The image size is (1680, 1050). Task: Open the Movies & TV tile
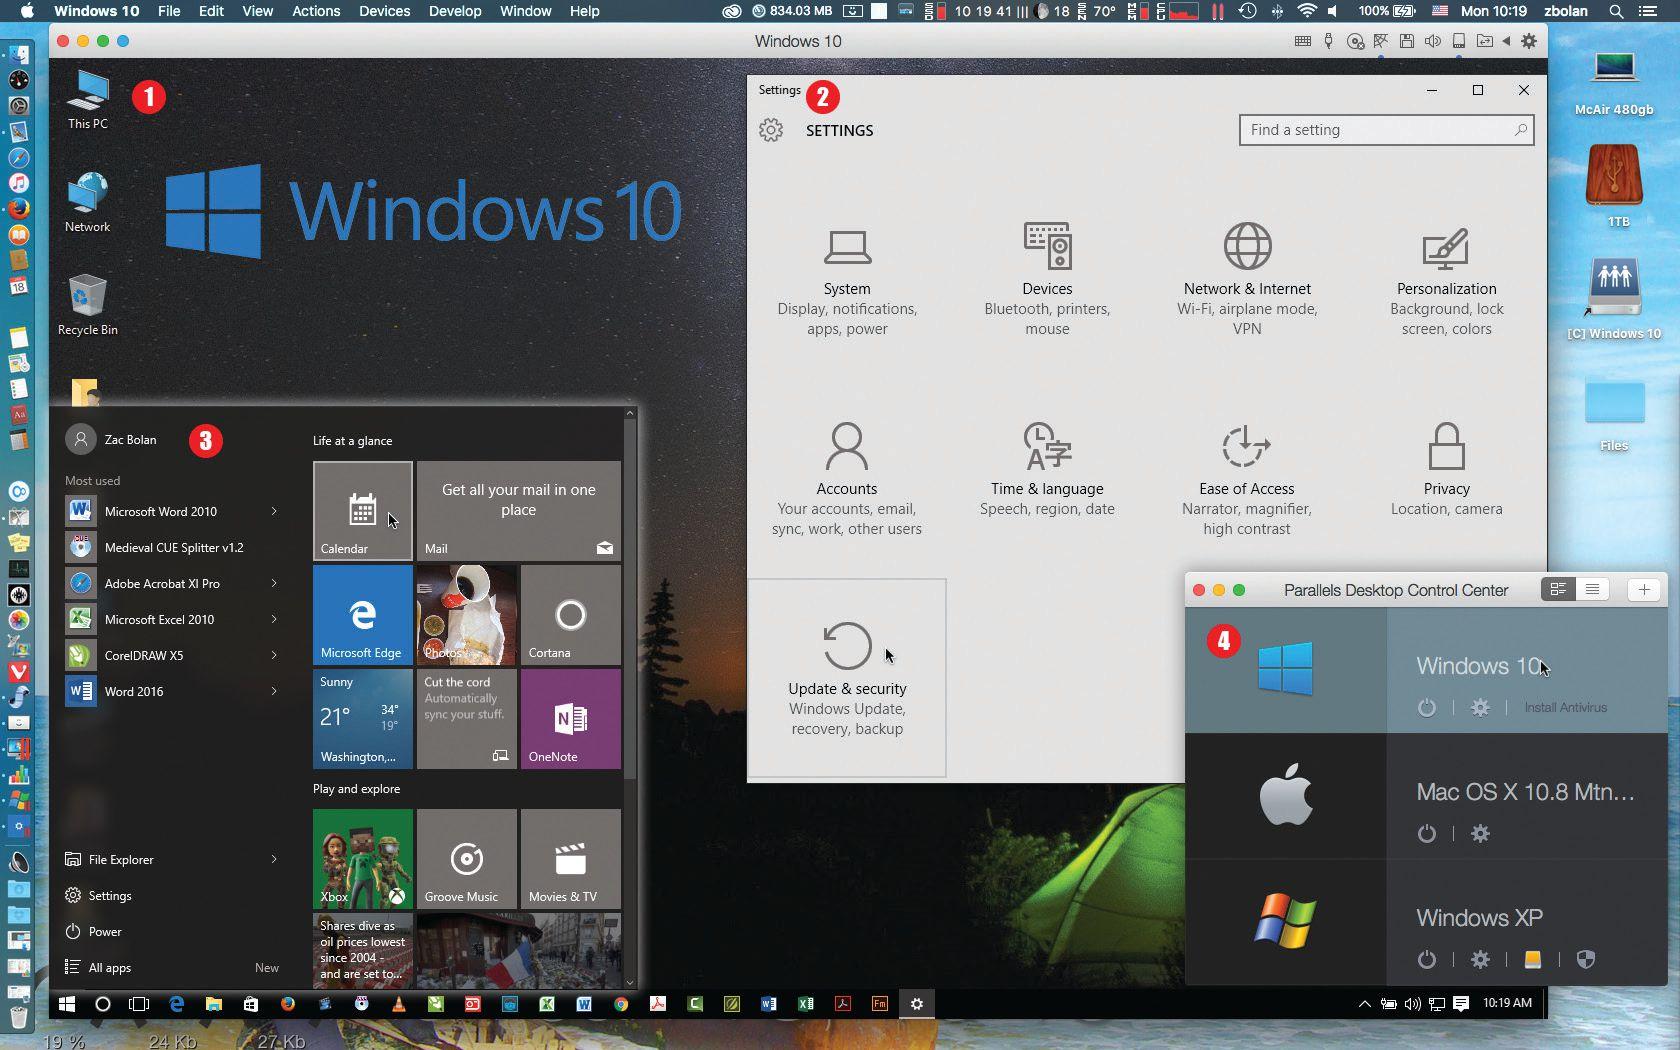[571, 859]
